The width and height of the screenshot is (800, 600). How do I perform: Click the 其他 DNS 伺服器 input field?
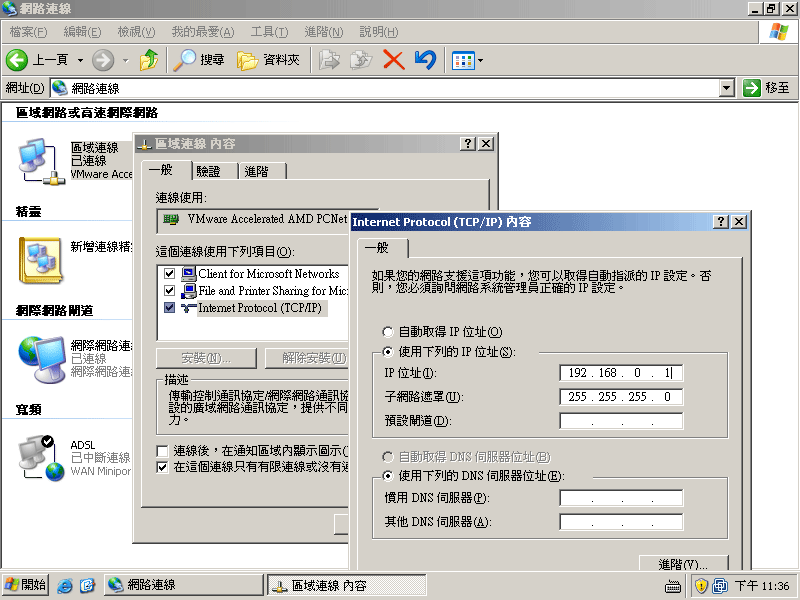[621, 522]
